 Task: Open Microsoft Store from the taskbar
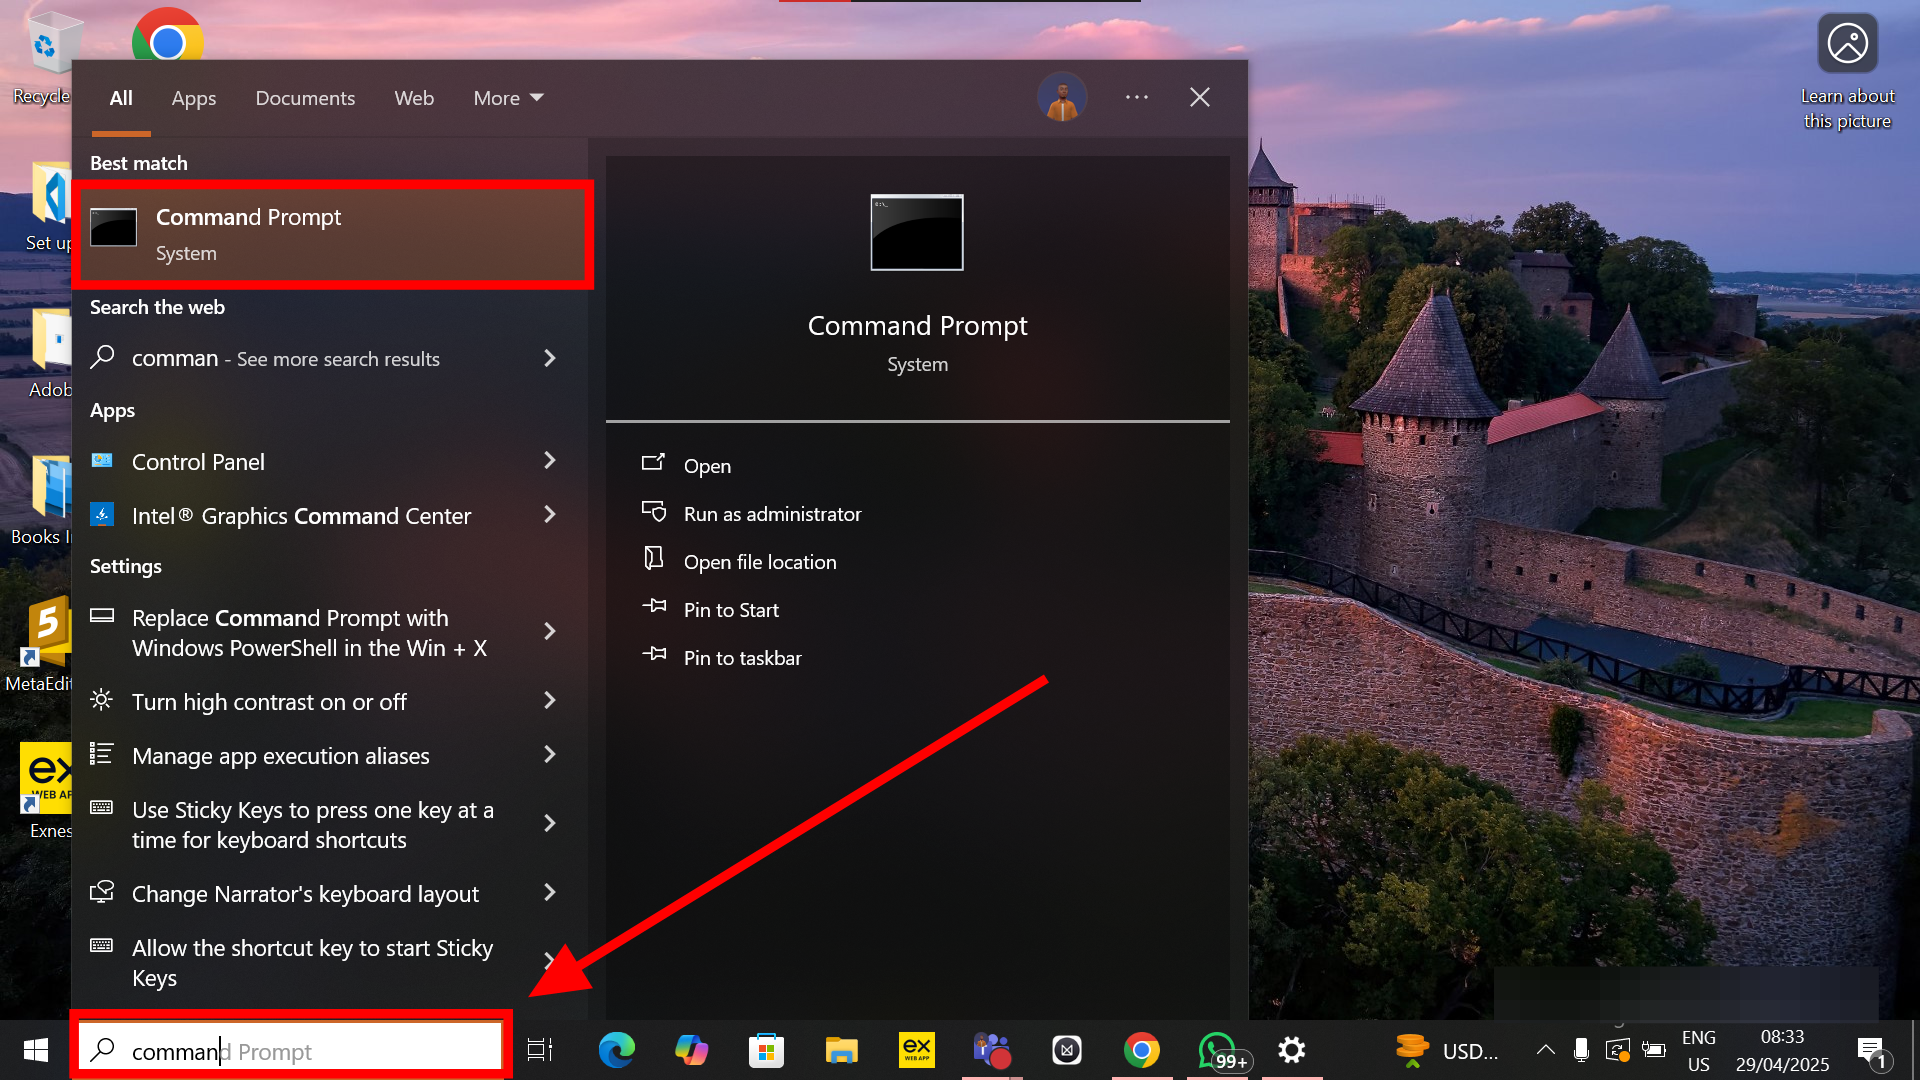click(766, 1050)
